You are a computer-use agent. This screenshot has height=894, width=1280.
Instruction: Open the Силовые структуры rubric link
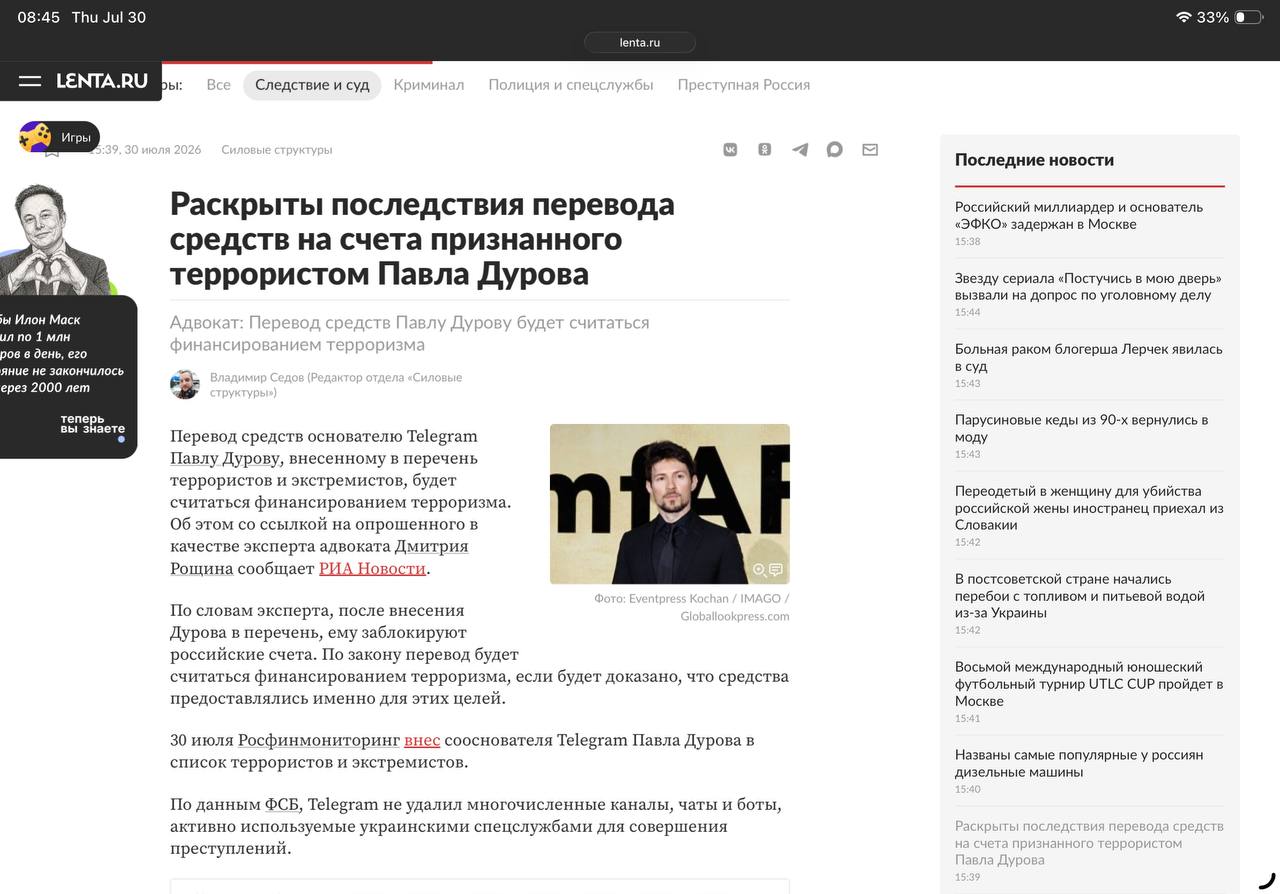click(277, 150)
